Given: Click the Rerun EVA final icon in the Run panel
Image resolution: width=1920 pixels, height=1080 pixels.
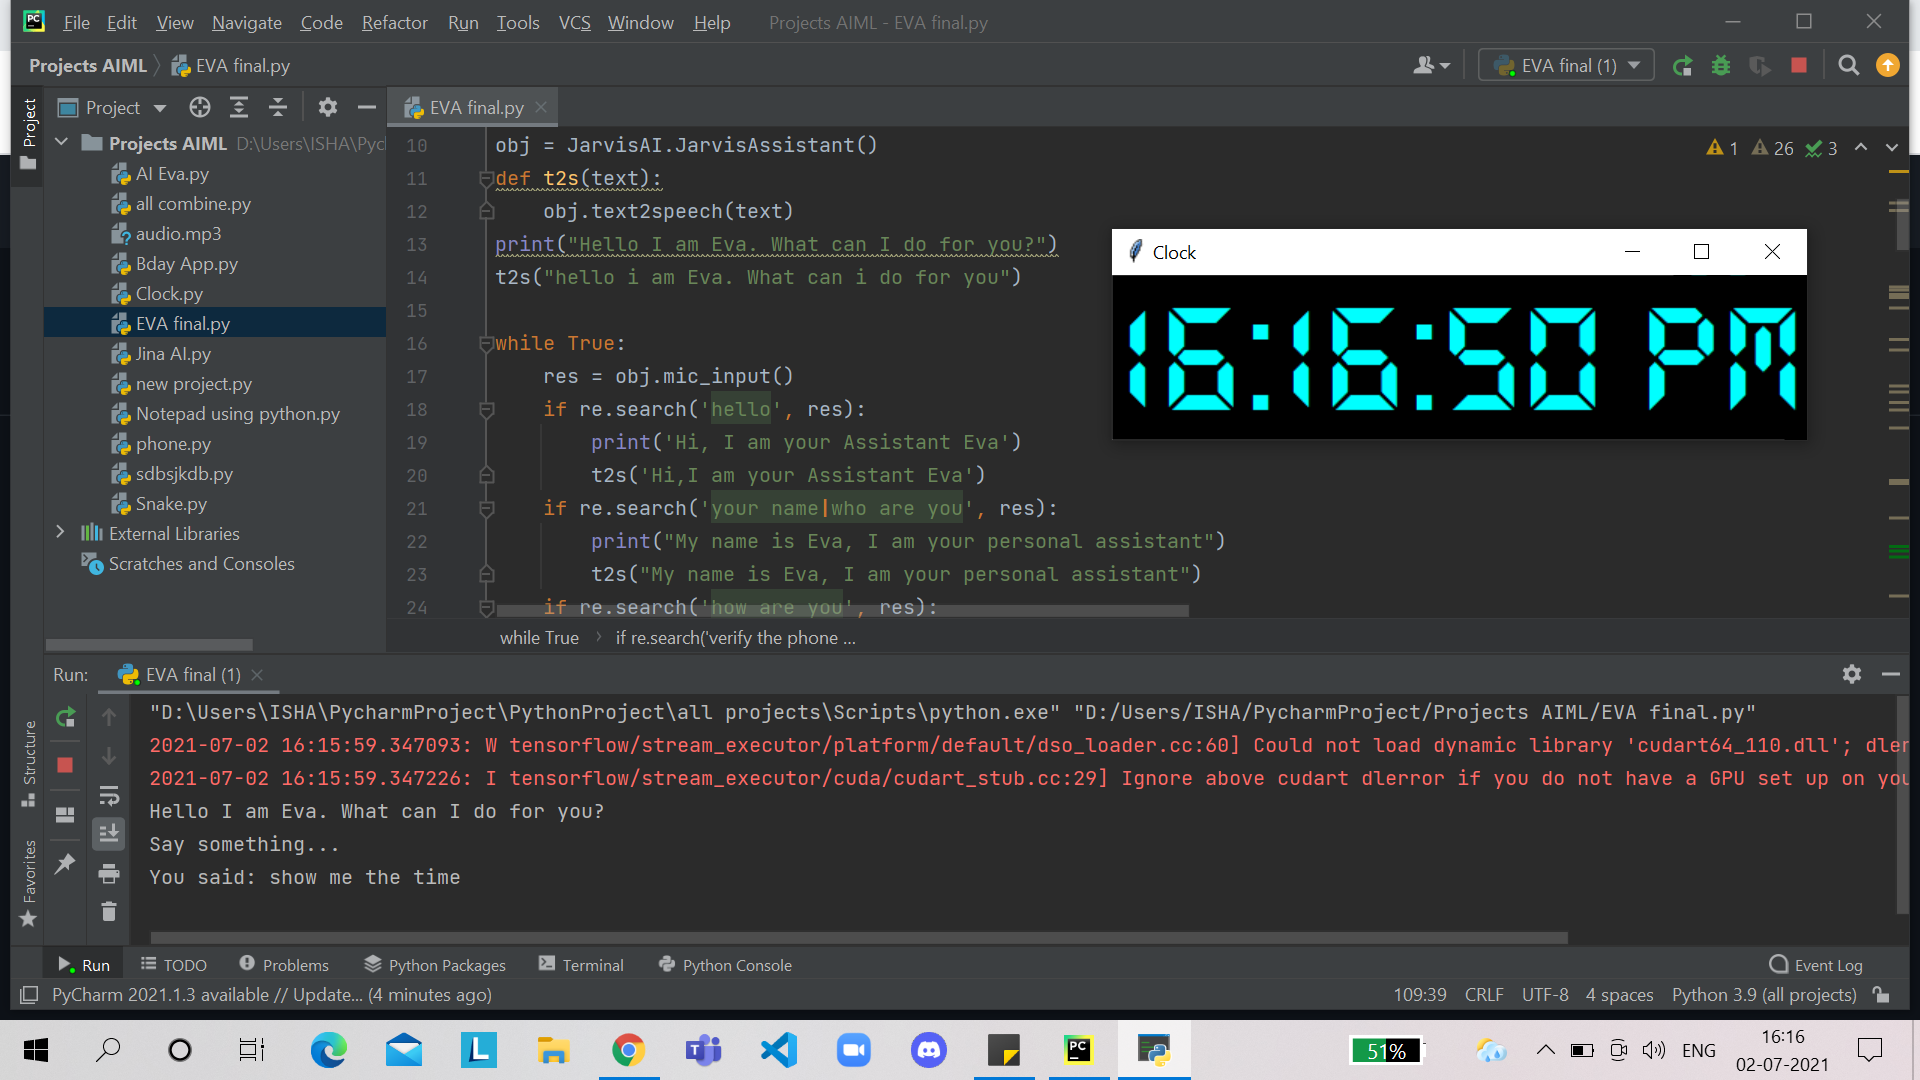Looking at the screenshot, I should coord(66,717).
